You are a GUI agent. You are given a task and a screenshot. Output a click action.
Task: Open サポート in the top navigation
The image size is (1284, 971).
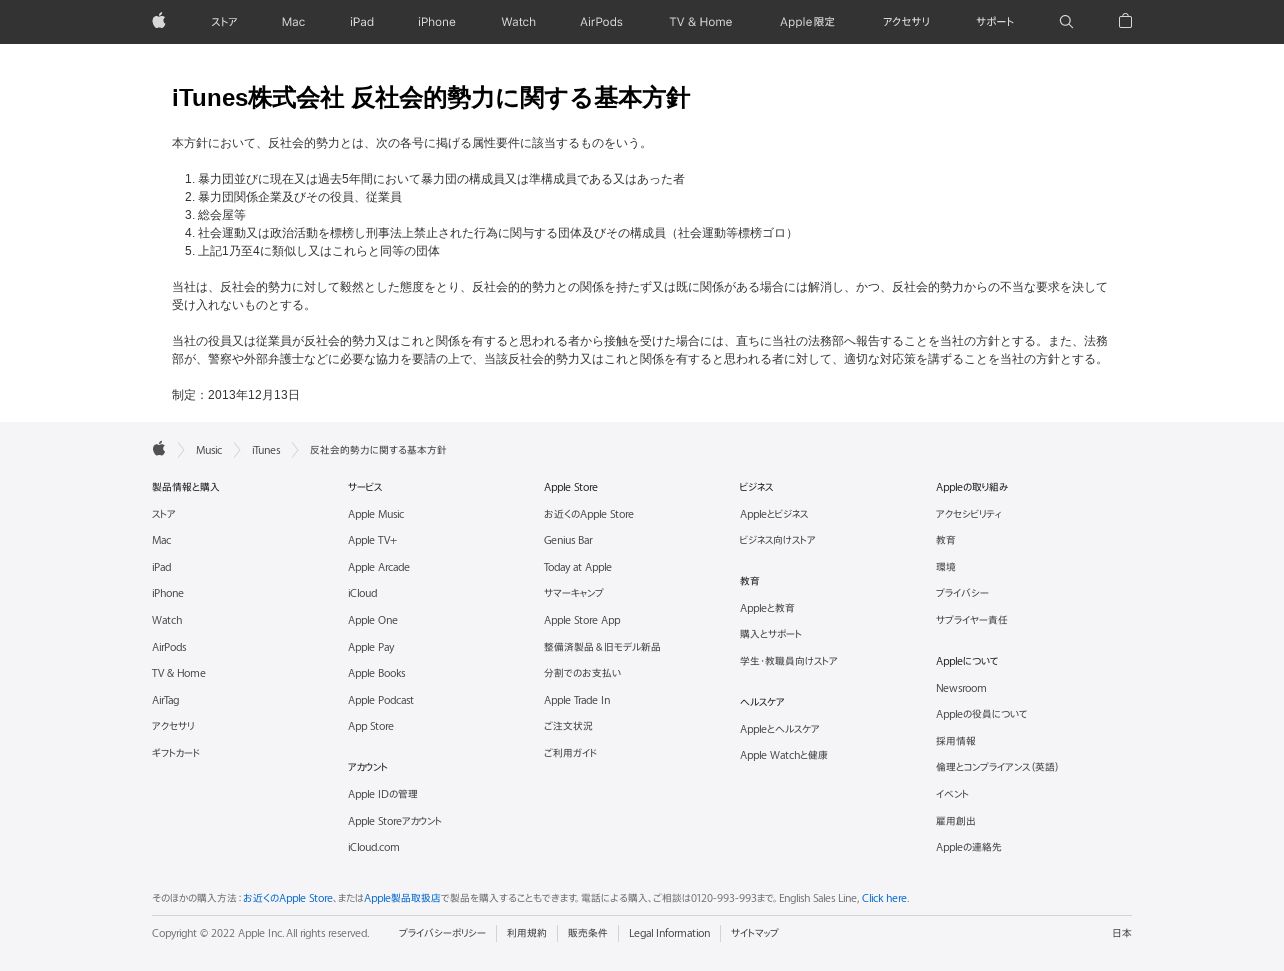pyautogui.click(x=995, y=22)
